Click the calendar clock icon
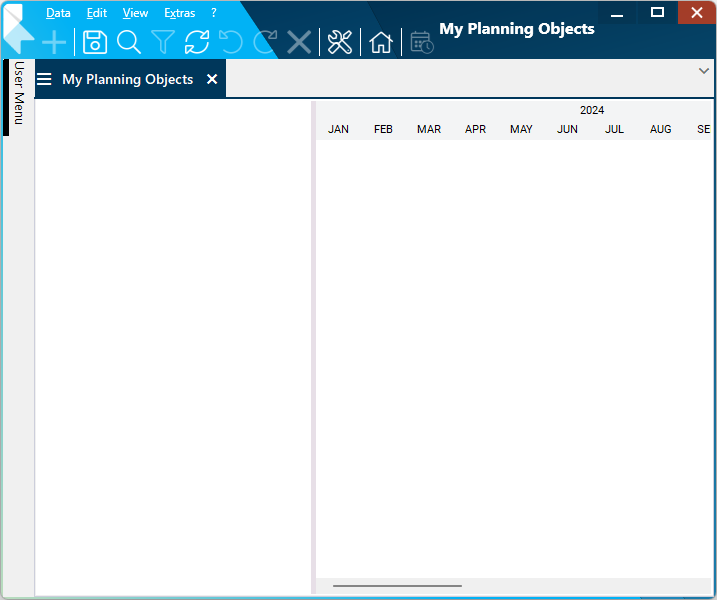This screenshot has width=717, height=600. (421, 42)
